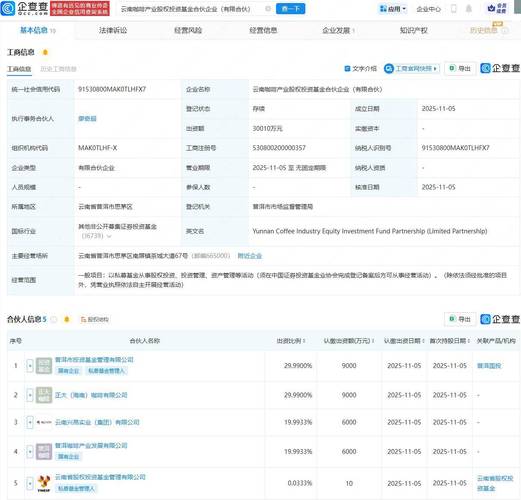This screenshot has height=500, width=521.
Task: Open the 应用 dropdown in the header
Action: (x=393, y=9)
